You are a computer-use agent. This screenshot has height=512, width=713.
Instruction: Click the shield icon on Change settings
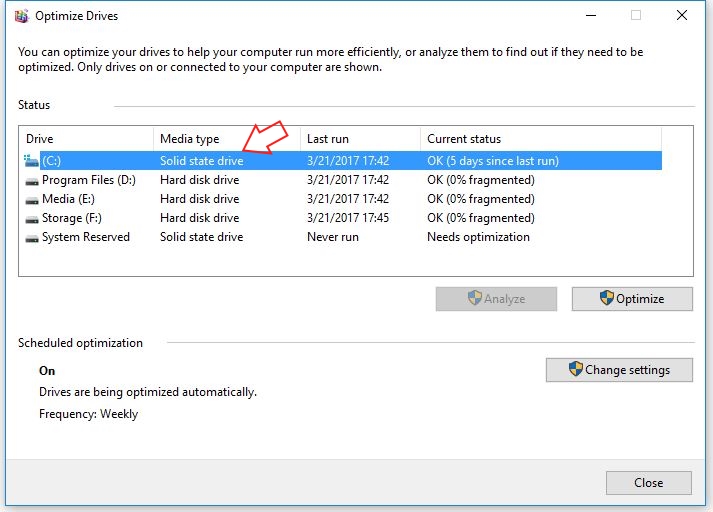click(576, 369)
